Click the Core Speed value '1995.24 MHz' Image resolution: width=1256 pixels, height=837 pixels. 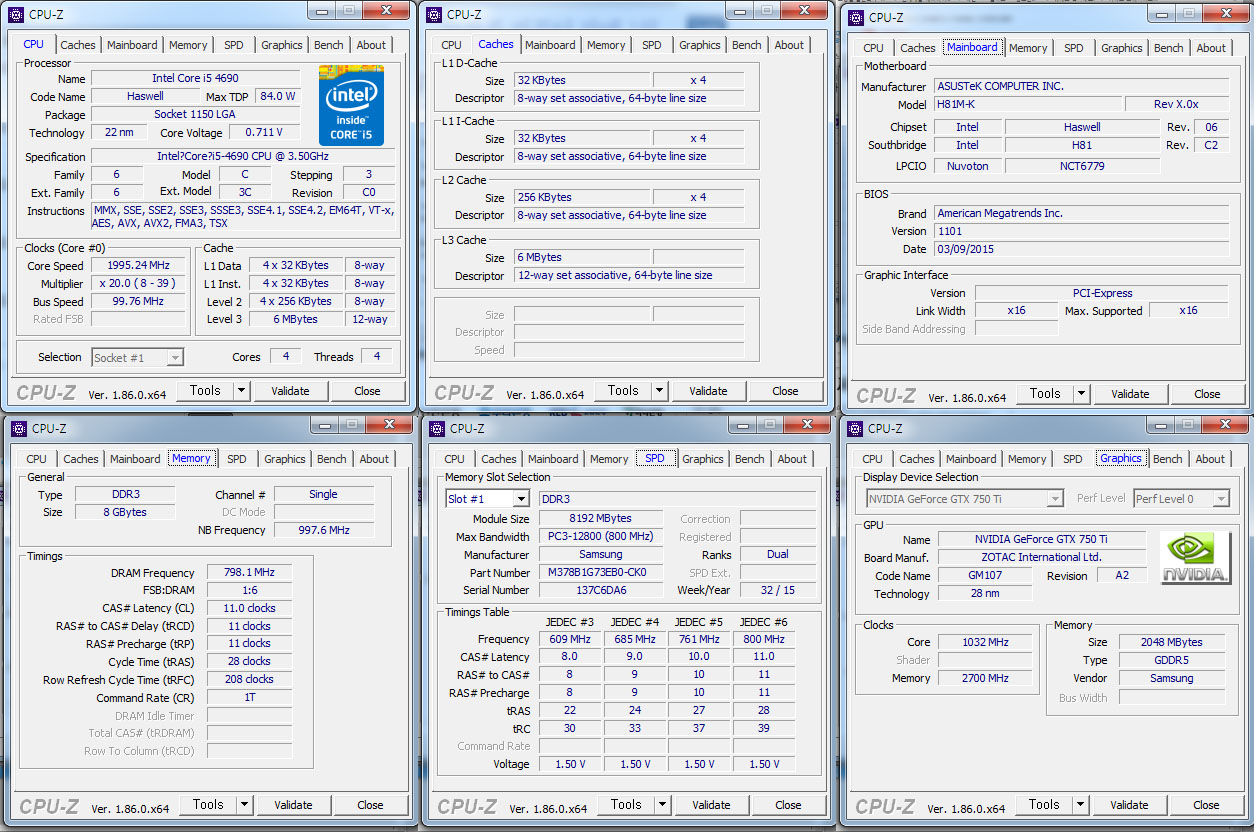[x=138, y=266]
